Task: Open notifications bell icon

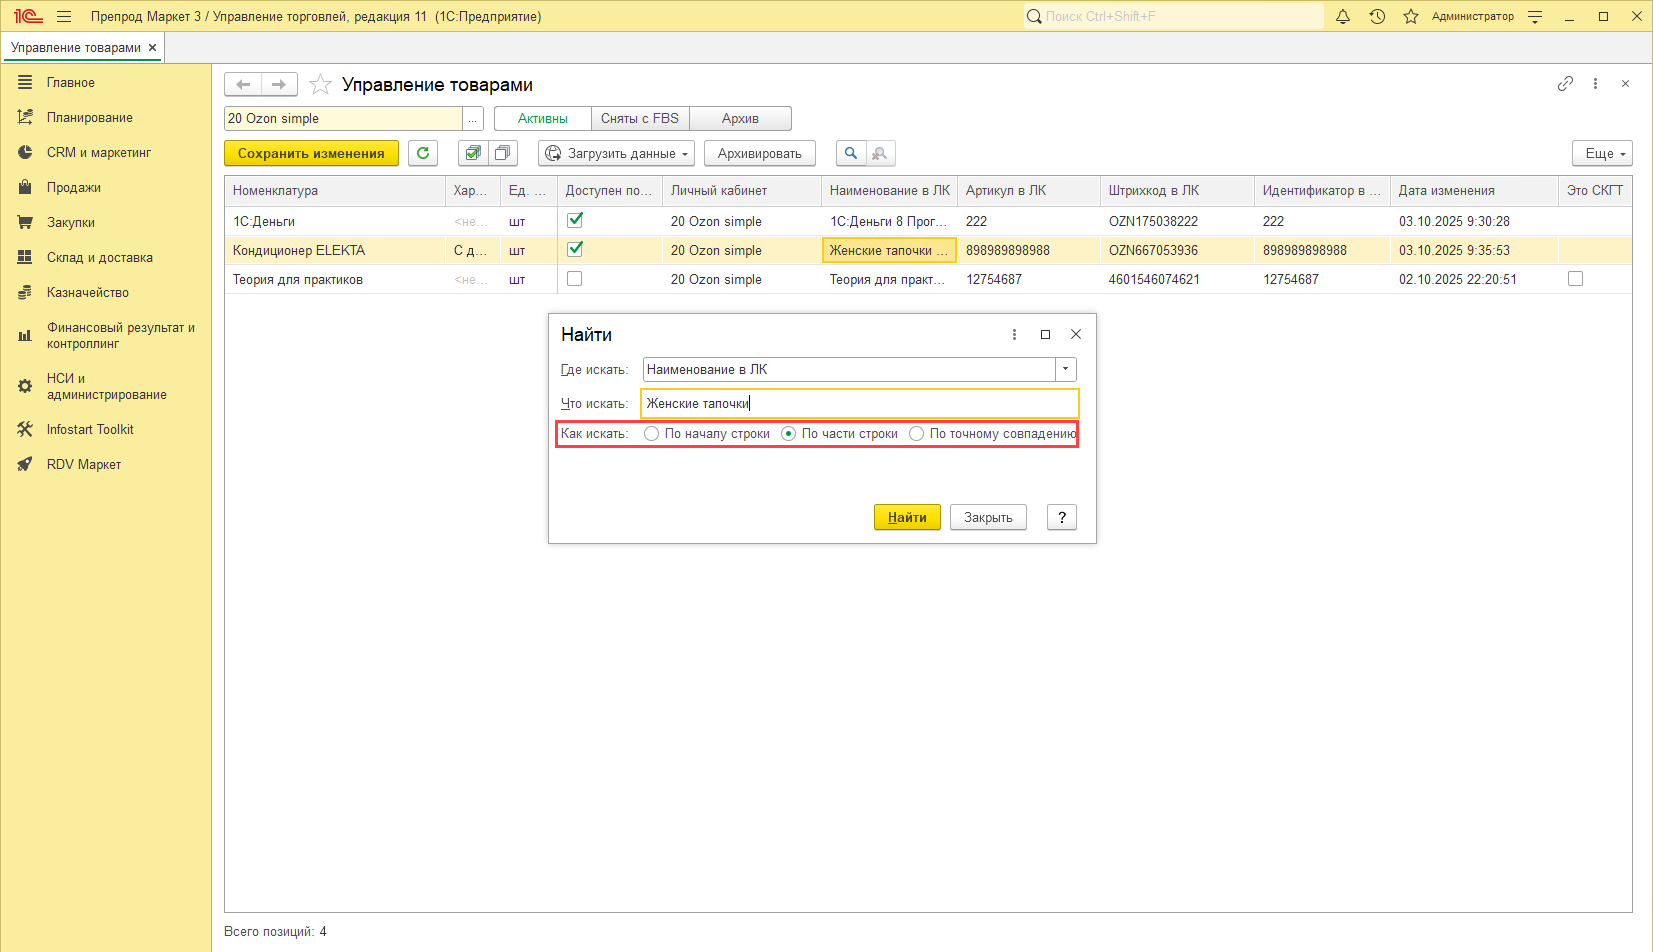Action: tap(1343, 17)
